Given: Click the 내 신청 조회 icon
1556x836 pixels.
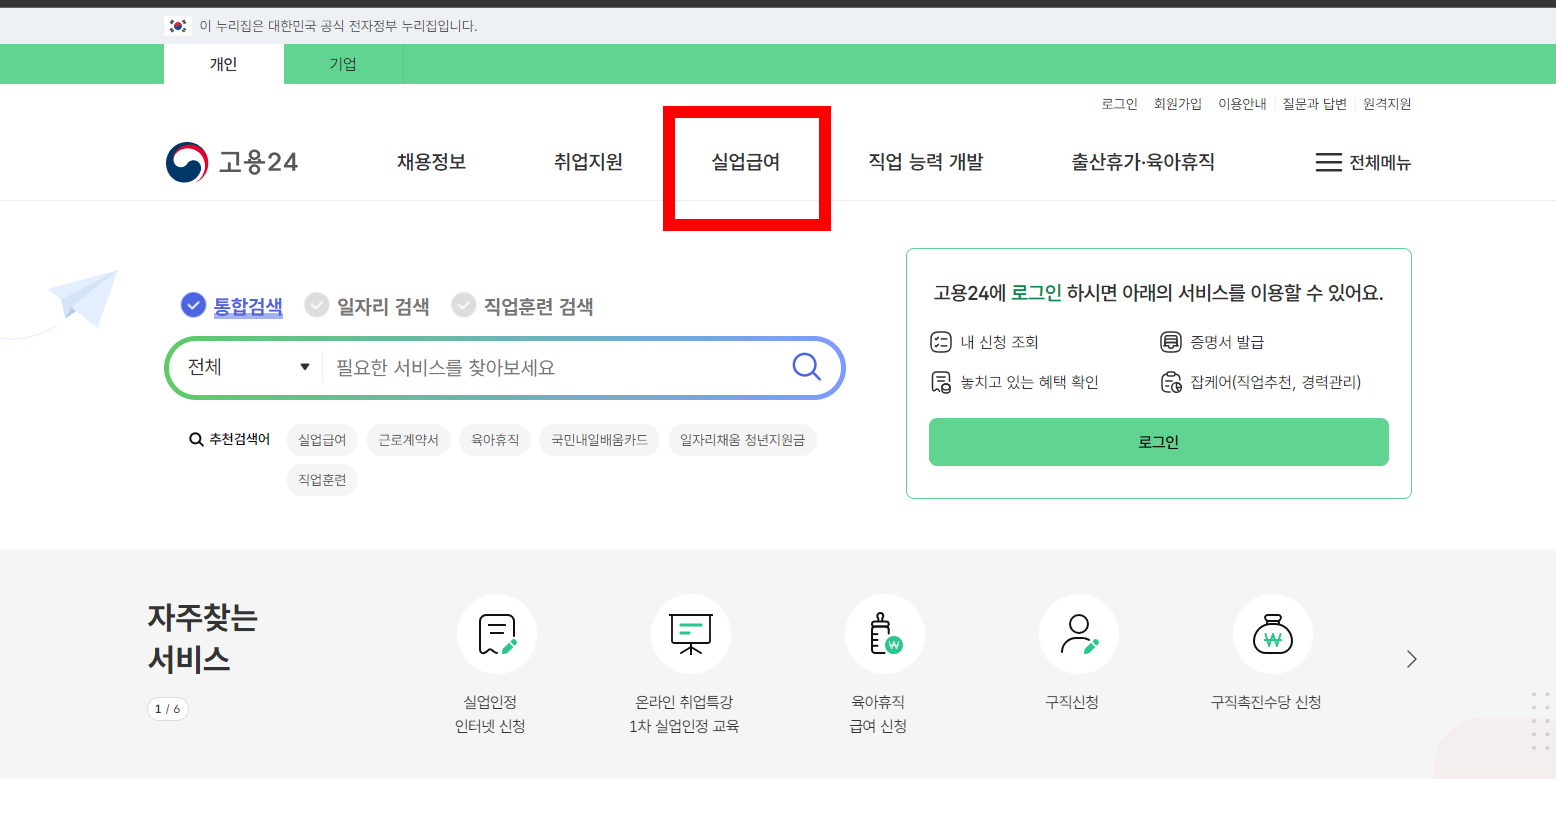Looking at the screenshot, I should tap(941, 342).
